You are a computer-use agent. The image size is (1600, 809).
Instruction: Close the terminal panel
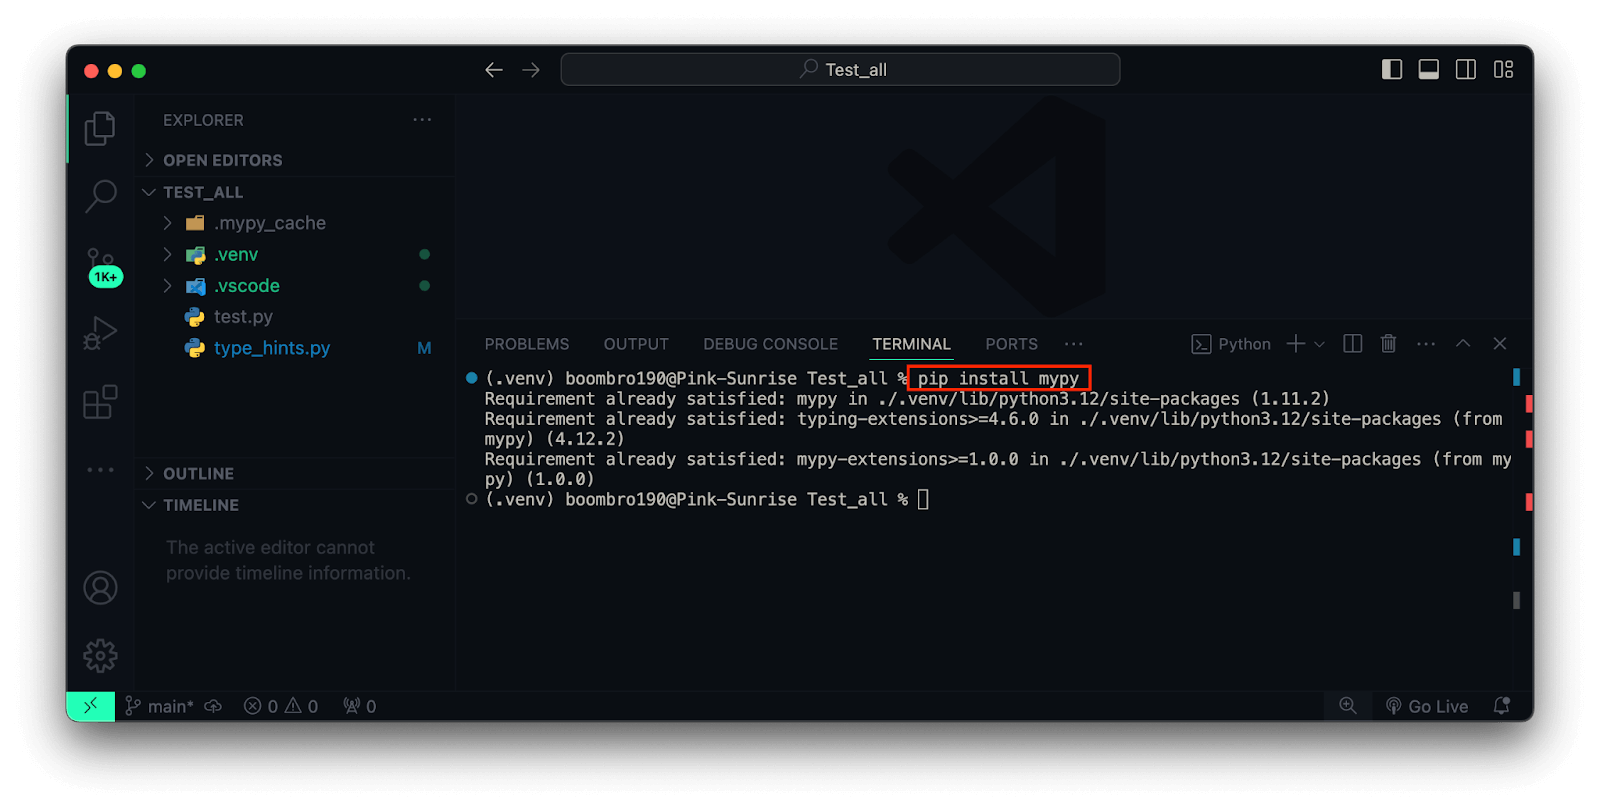(1500, 343)
